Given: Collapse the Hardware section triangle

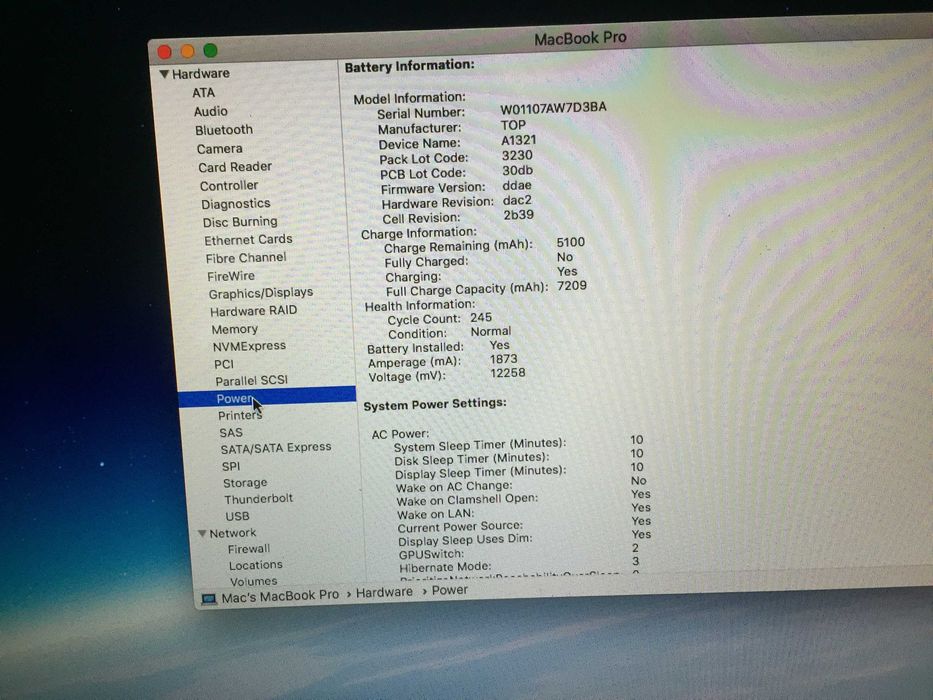Looking at the screenshot, I should pyautogui.click(x=164, y=74).
